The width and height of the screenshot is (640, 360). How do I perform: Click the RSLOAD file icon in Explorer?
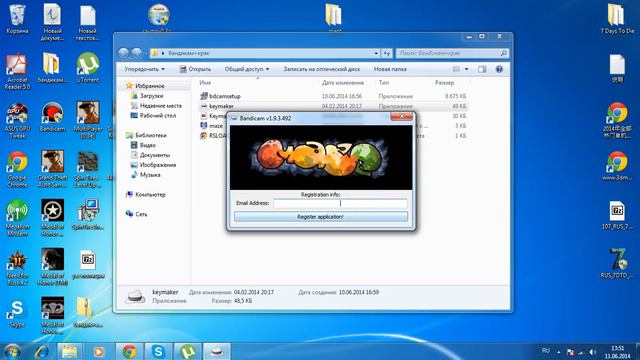(x=204, y=136)
